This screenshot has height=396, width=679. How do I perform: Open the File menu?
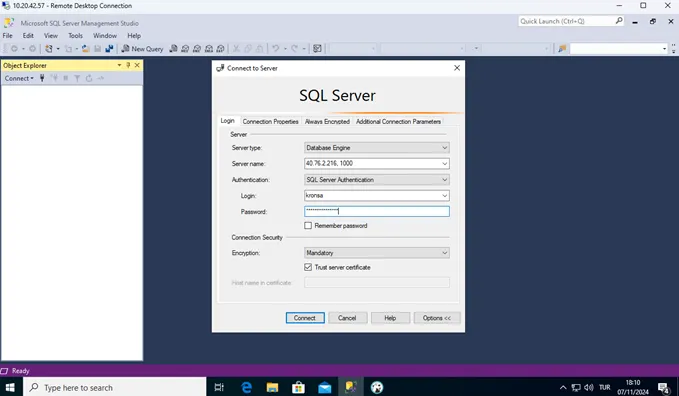coord(8,36)
